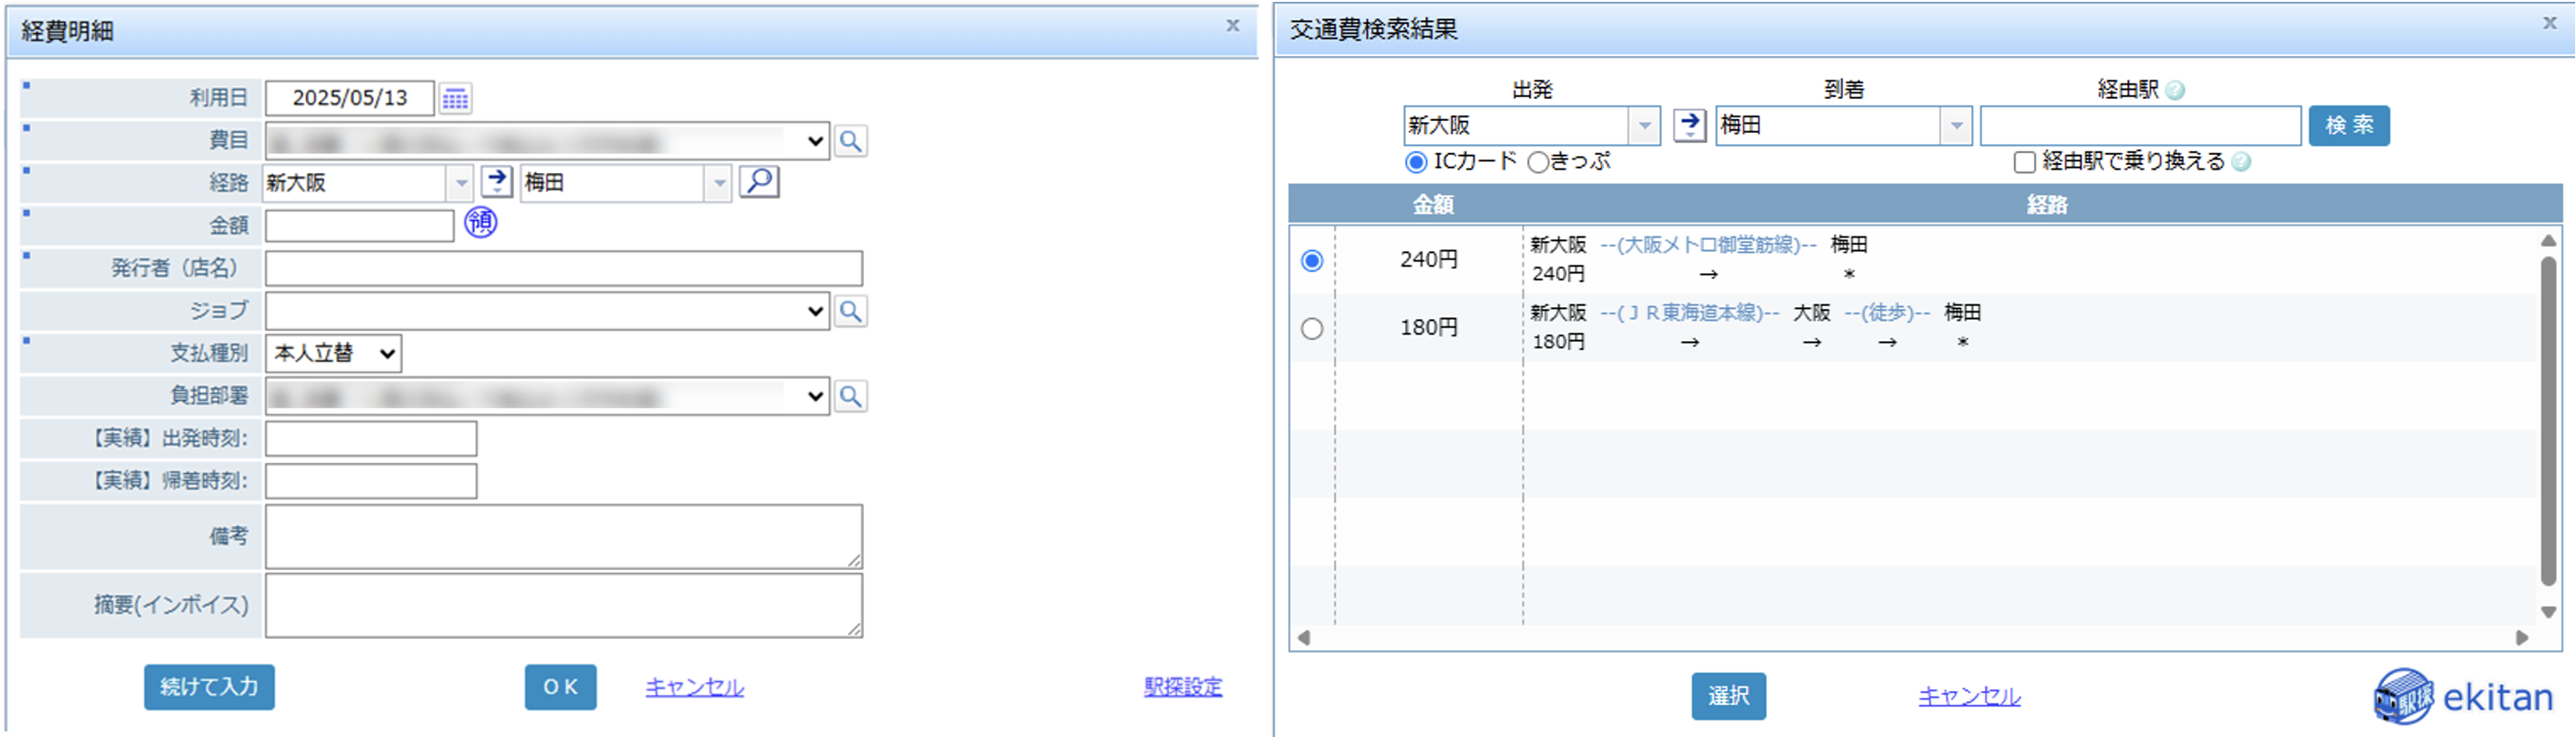This screenshot has height=737, width=2576.
Task: Swap 出発 and 到着 arrow in 交通費検索結果
Action: [1689, 125]
